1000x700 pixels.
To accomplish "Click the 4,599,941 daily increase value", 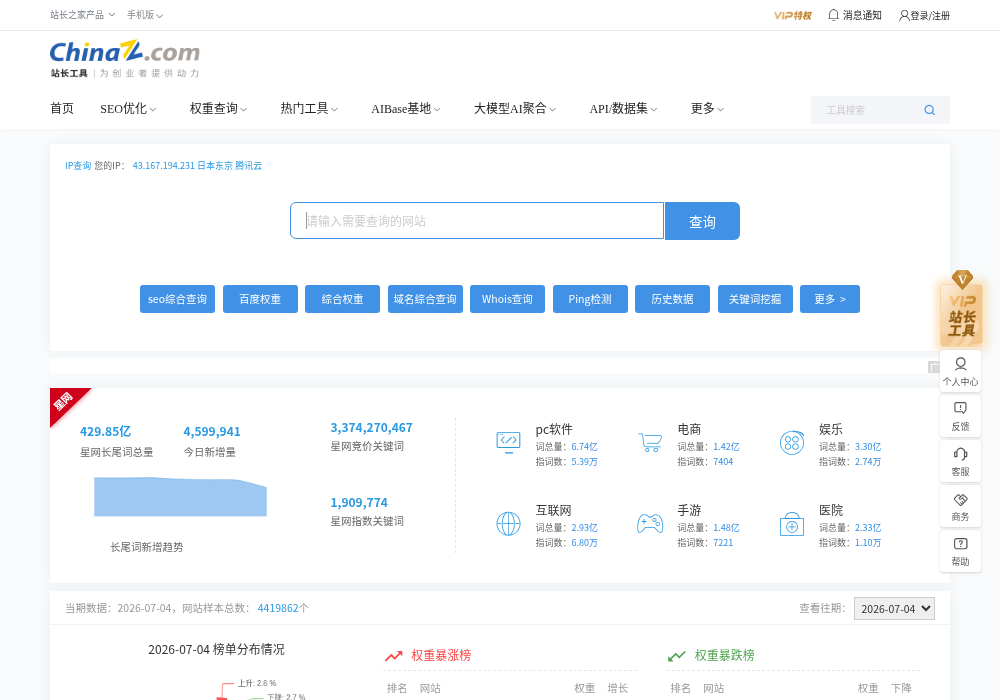I will click(x=212, y=432).
